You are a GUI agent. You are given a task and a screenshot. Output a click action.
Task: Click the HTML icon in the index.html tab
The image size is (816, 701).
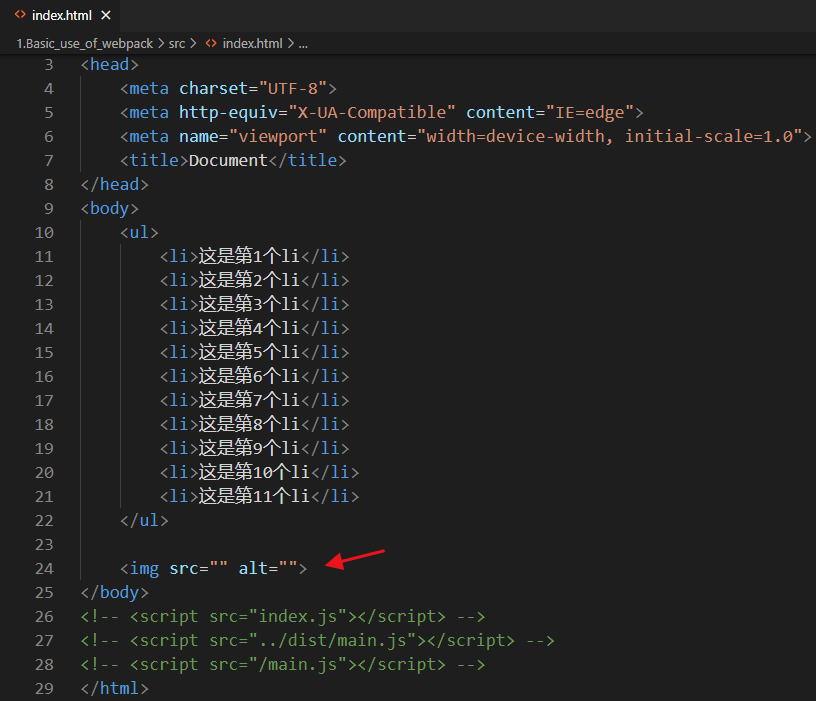tap(20, 15)
